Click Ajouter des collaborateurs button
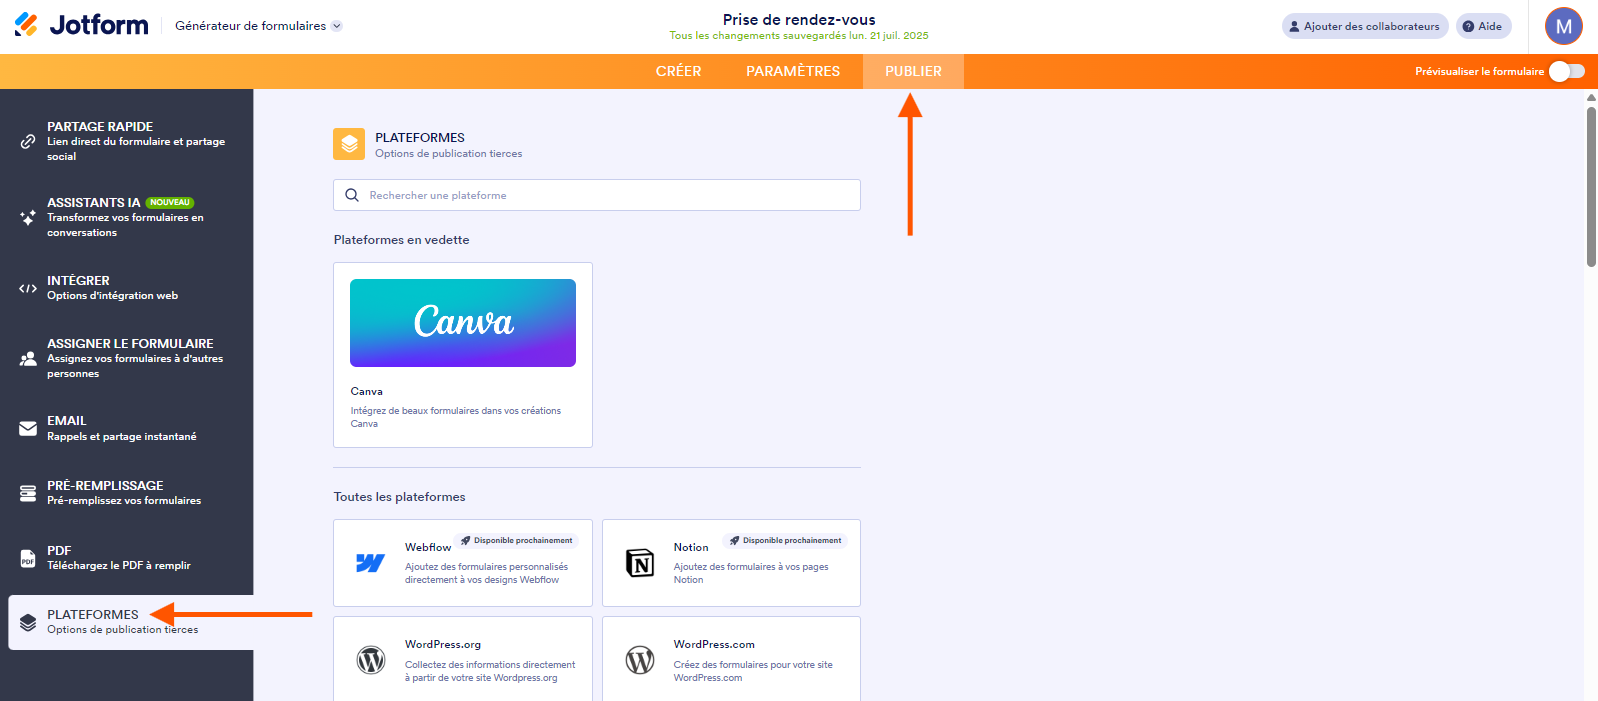The width and height of the screenshot is (1598, 701). click(1365, 26)
